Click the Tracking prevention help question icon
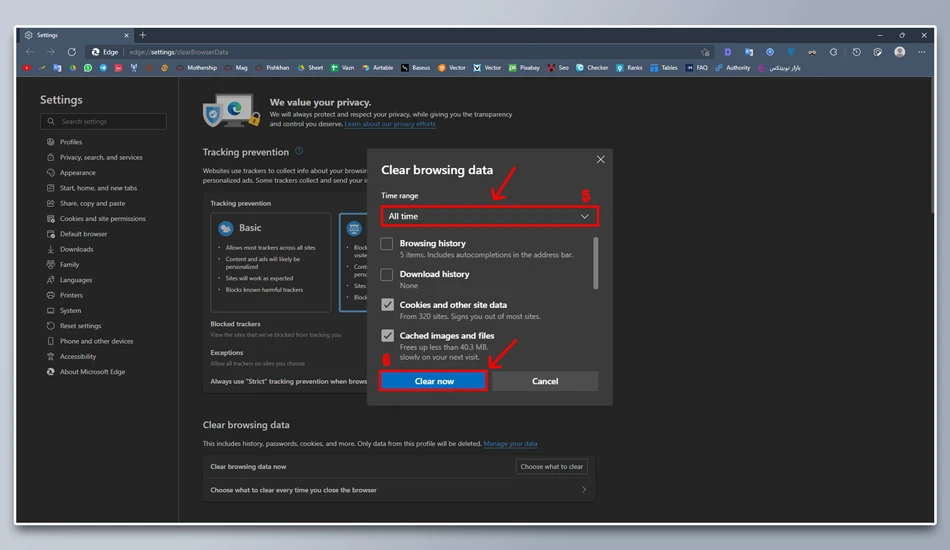The height and width of the screenshot is (550, 950). pyautogui.click(x=299, y=151)
